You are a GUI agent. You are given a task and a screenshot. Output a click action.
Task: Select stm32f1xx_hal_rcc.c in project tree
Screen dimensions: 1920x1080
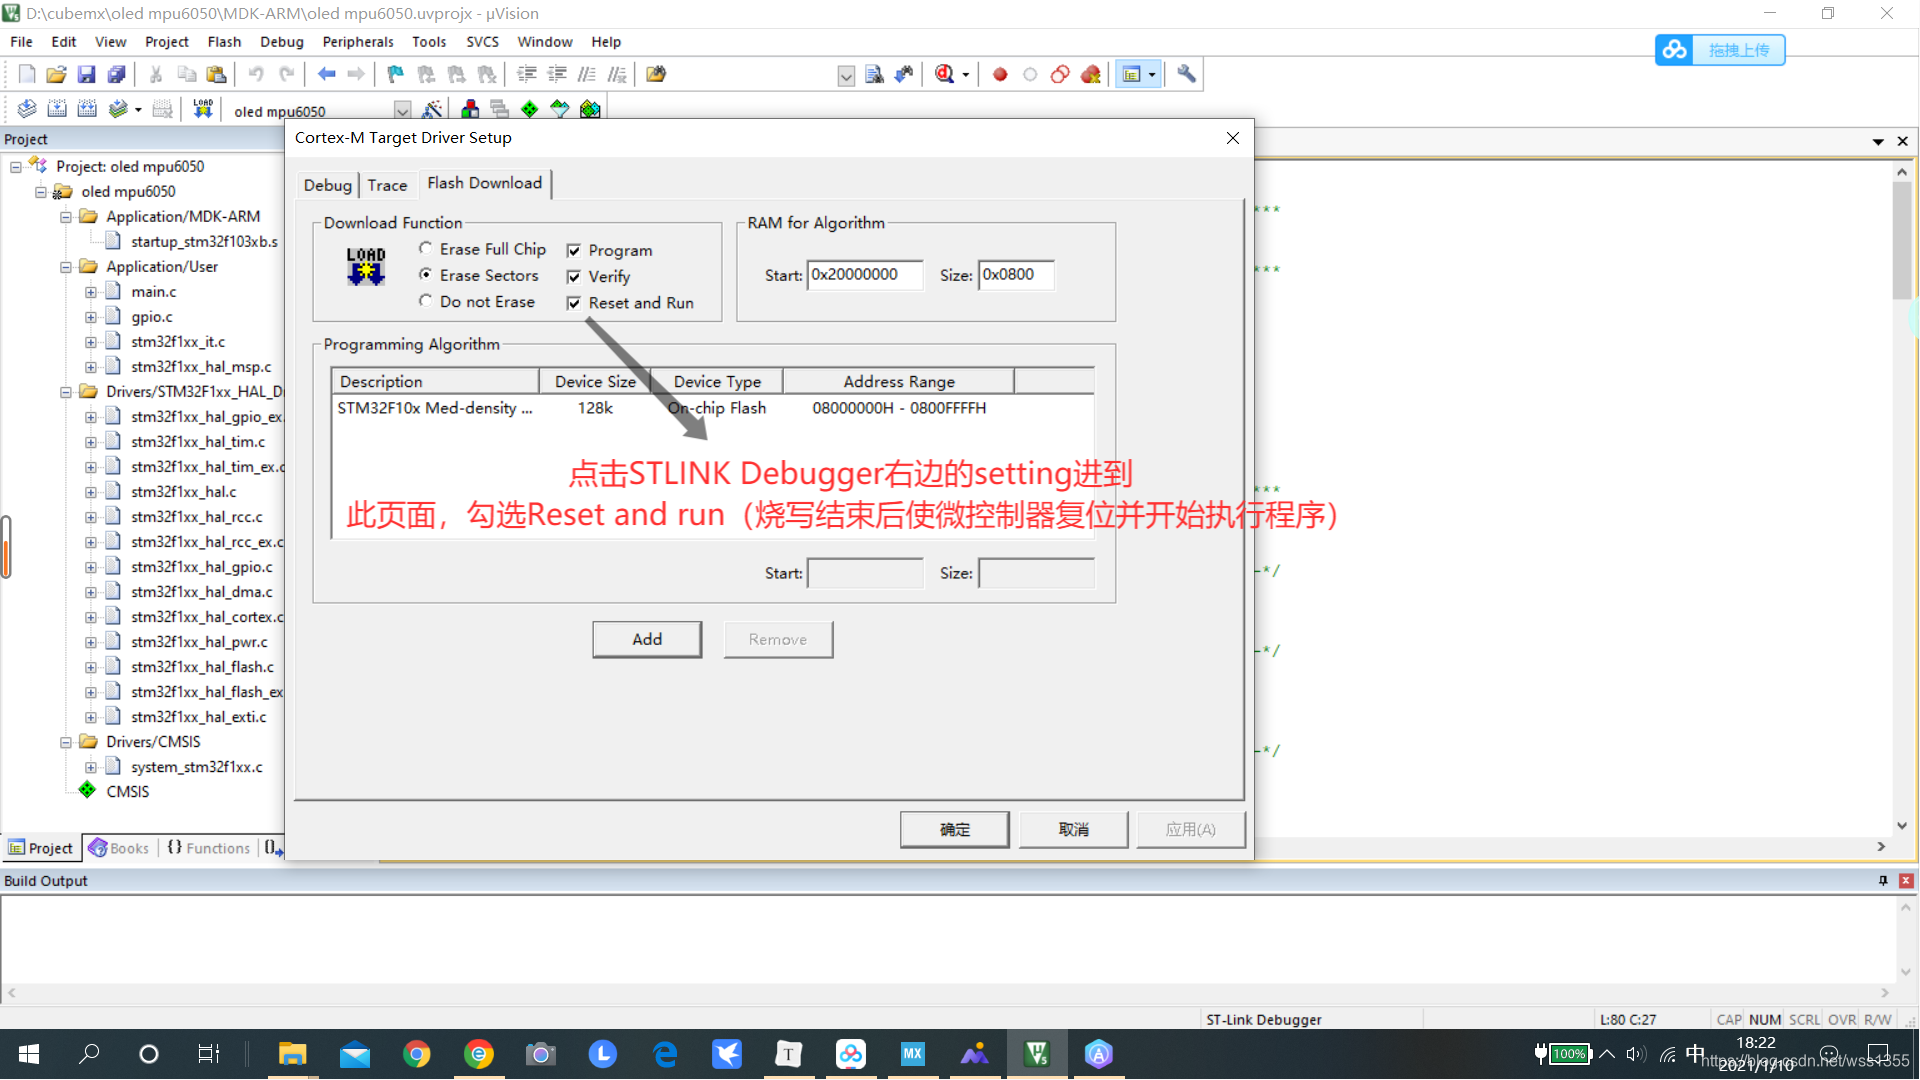[x=196, y=516]
